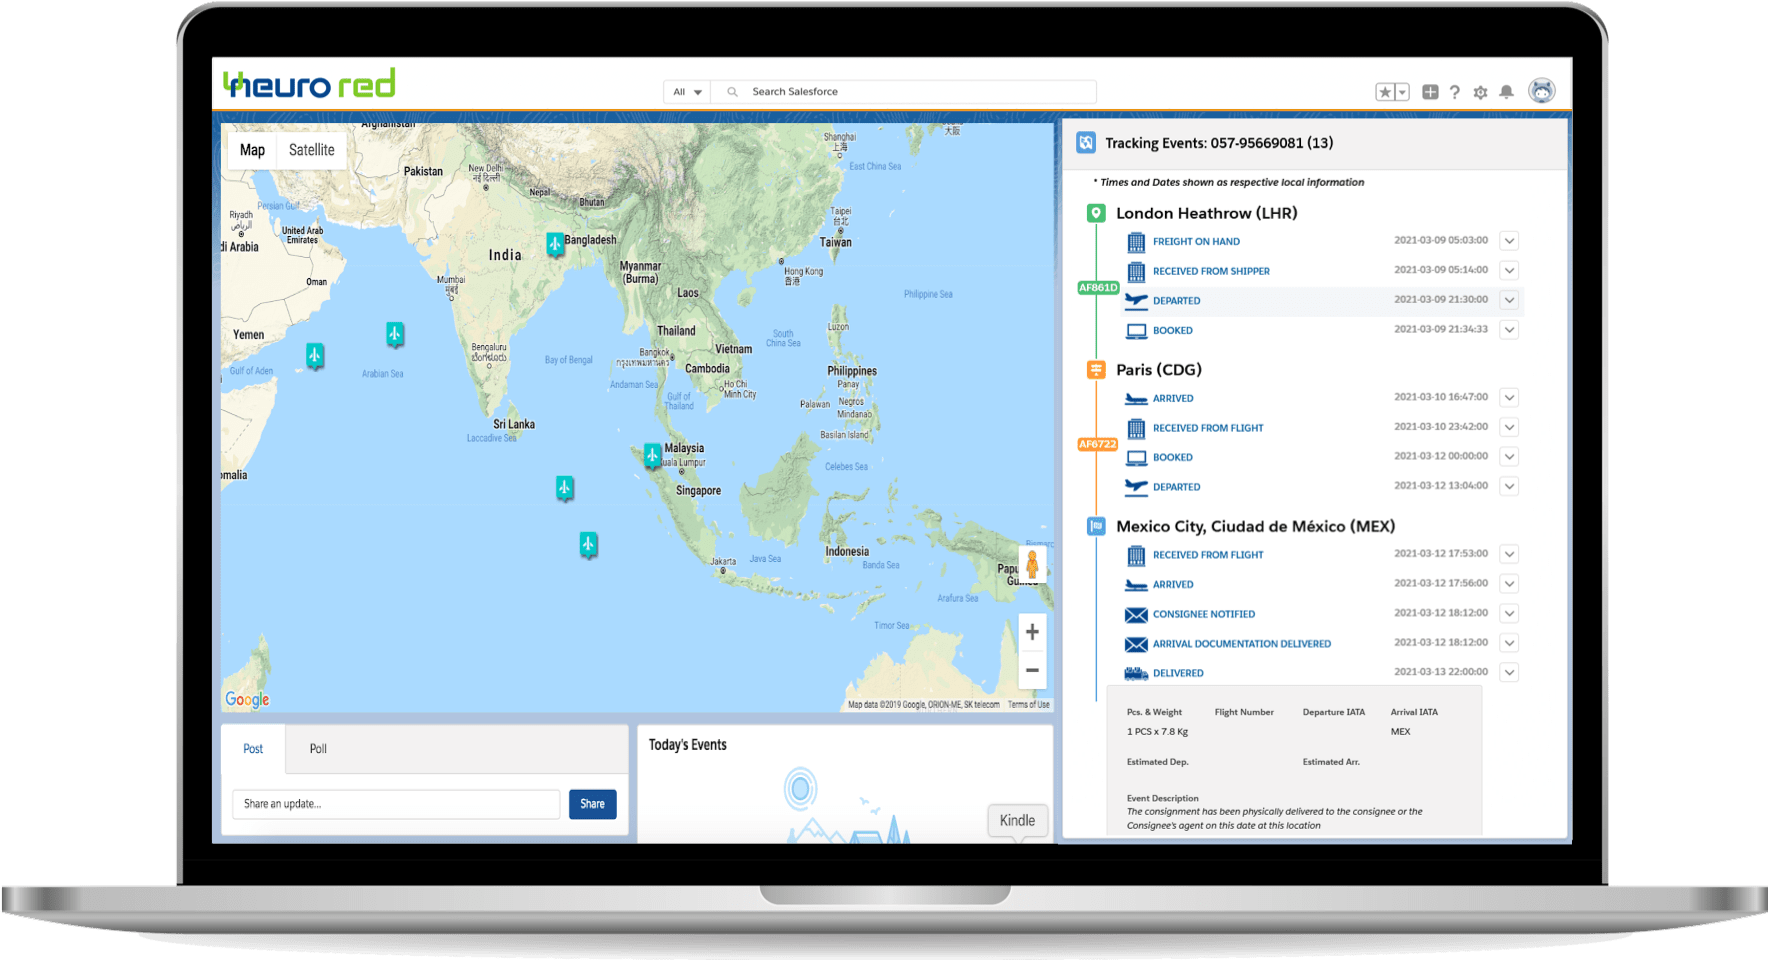The image size is (1768, 960).
Task: Click the 1 PCS x 7.8 Kg value
Action: coord(1157,732)
